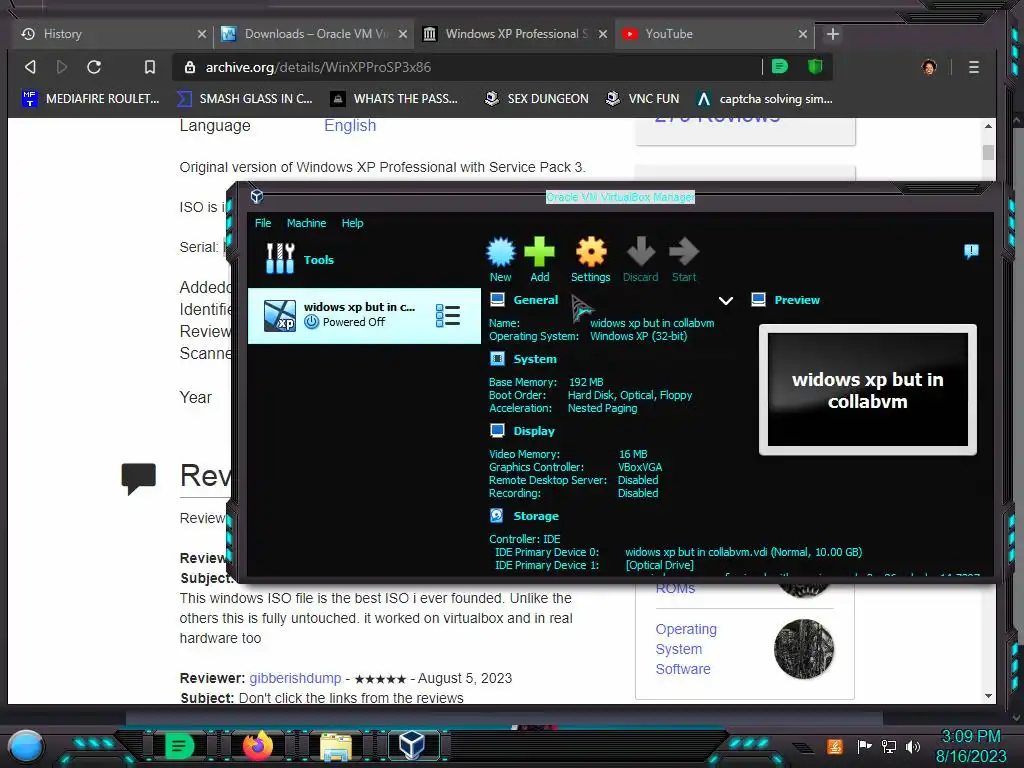
Task: Open the VM list menu icon beside widows xp
Action: pos(448,315)
